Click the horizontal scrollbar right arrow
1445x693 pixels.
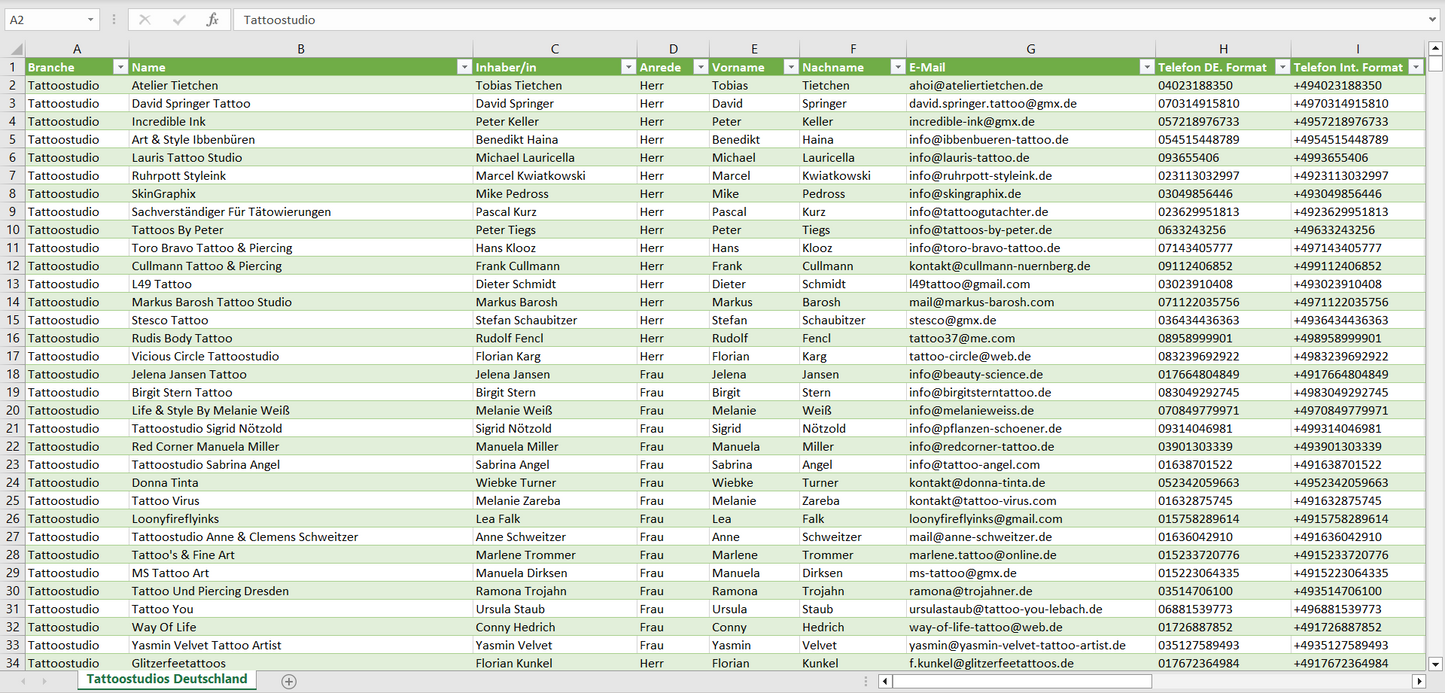coord(1418,681)
